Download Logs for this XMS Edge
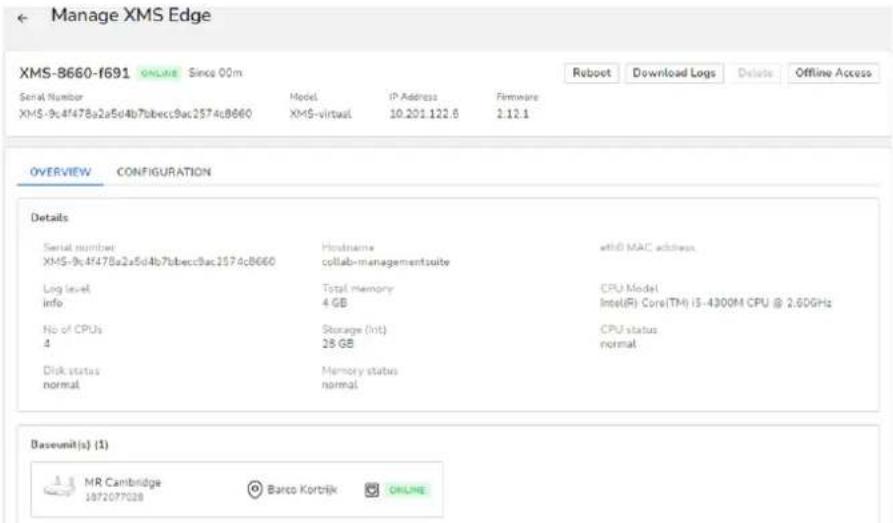893x523 pixels. click(674, 73)
